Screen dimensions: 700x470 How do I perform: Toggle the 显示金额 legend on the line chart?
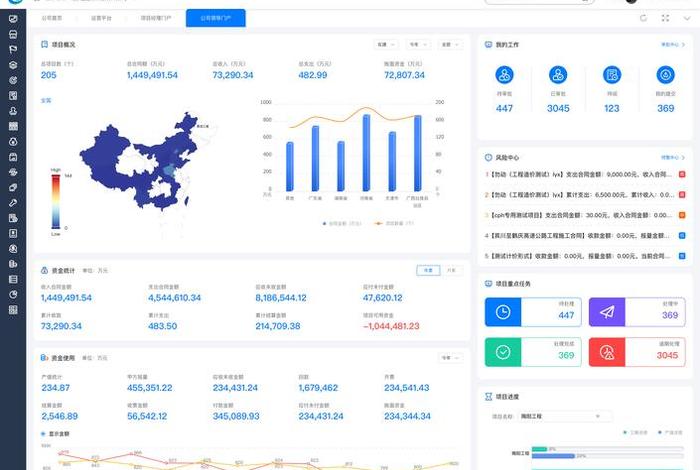click(55, 433)
